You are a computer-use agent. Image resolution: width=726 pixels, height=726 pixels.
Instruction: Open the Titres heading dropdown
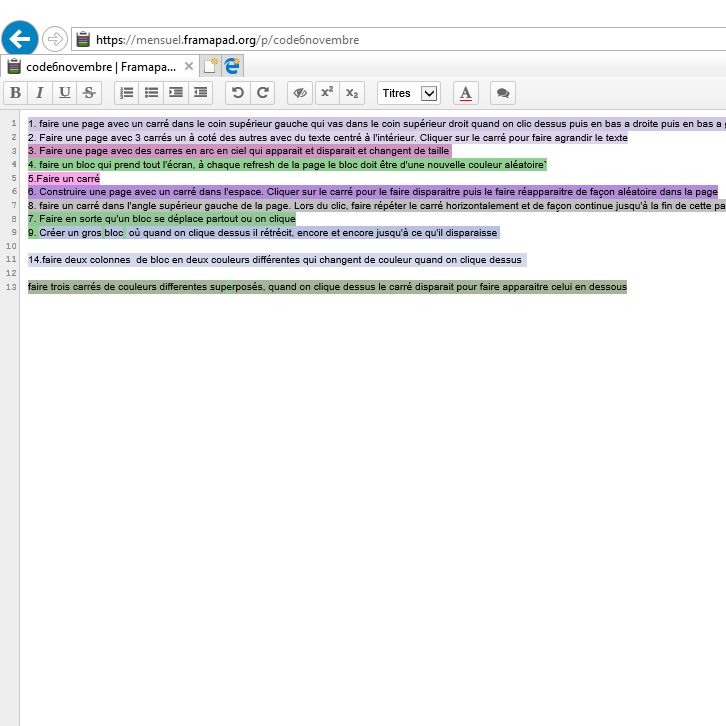[409, 93]
